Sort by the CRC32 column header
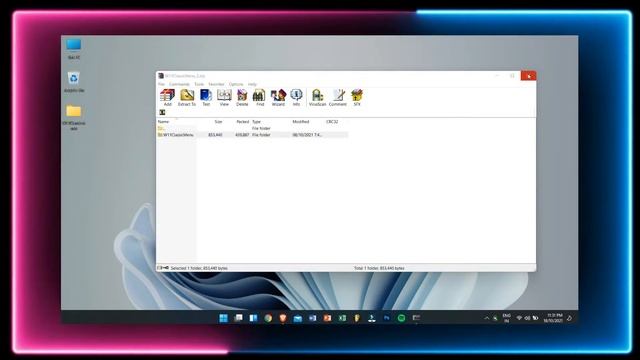The image size is (640, 360). click(x=332, y=122)
